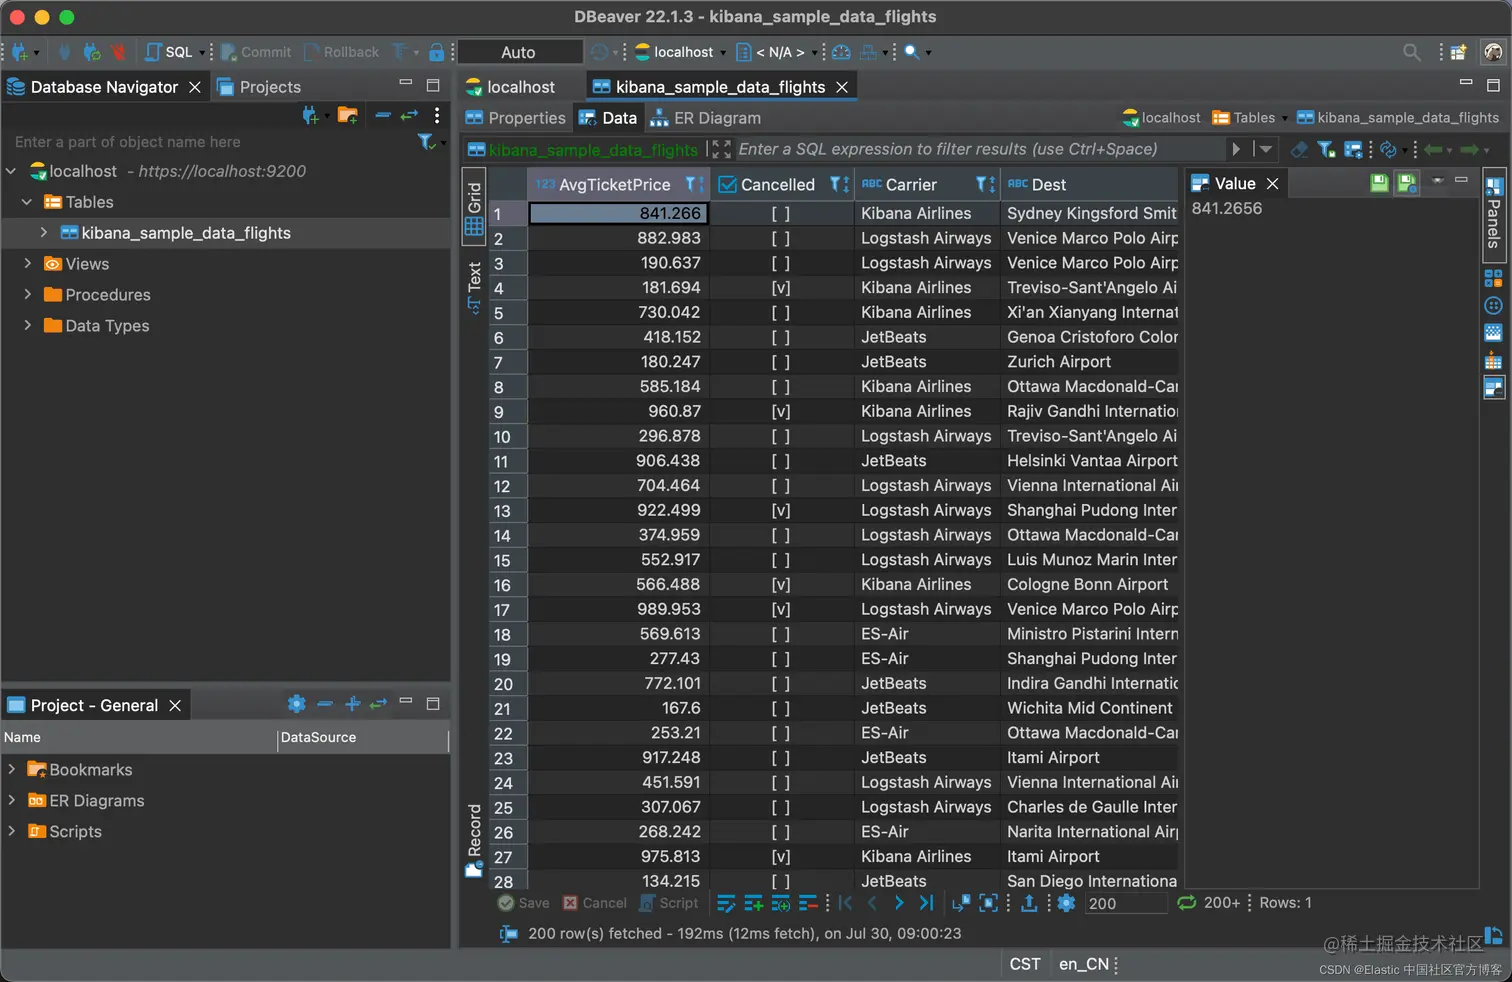Click the gray global search magnifier
This screenshot has width=1512, height=982.
1411,52
